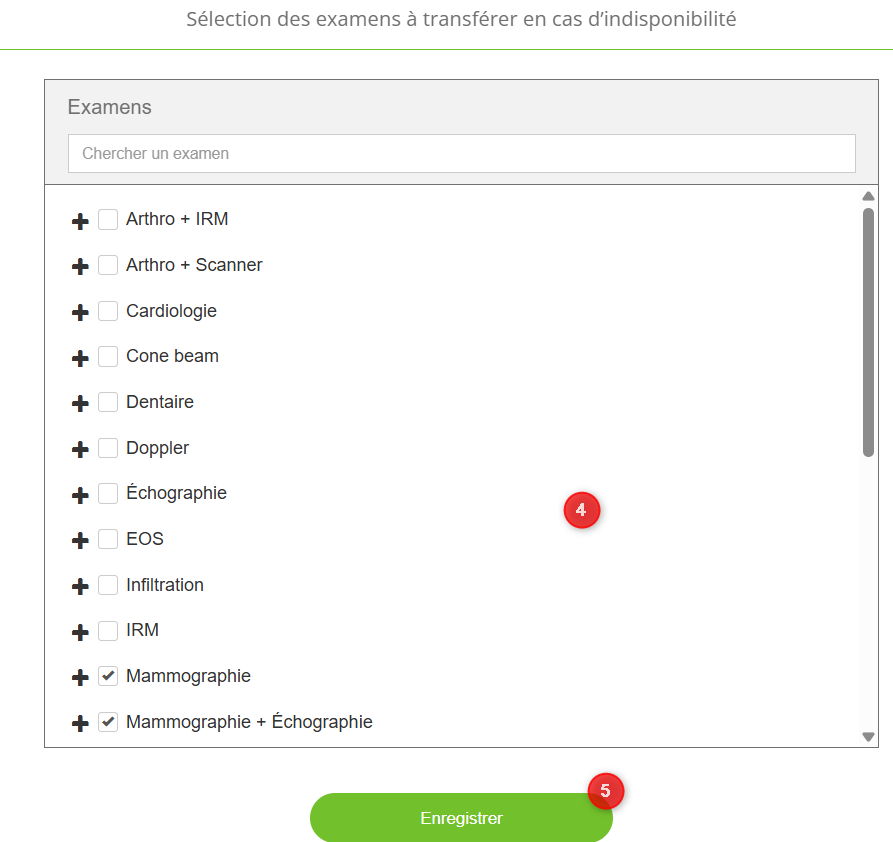This screenshot has width=893, height=842.
Task: Expand the Cardiologie exam group
Action: pyautogui.click(x=81, y=313)
